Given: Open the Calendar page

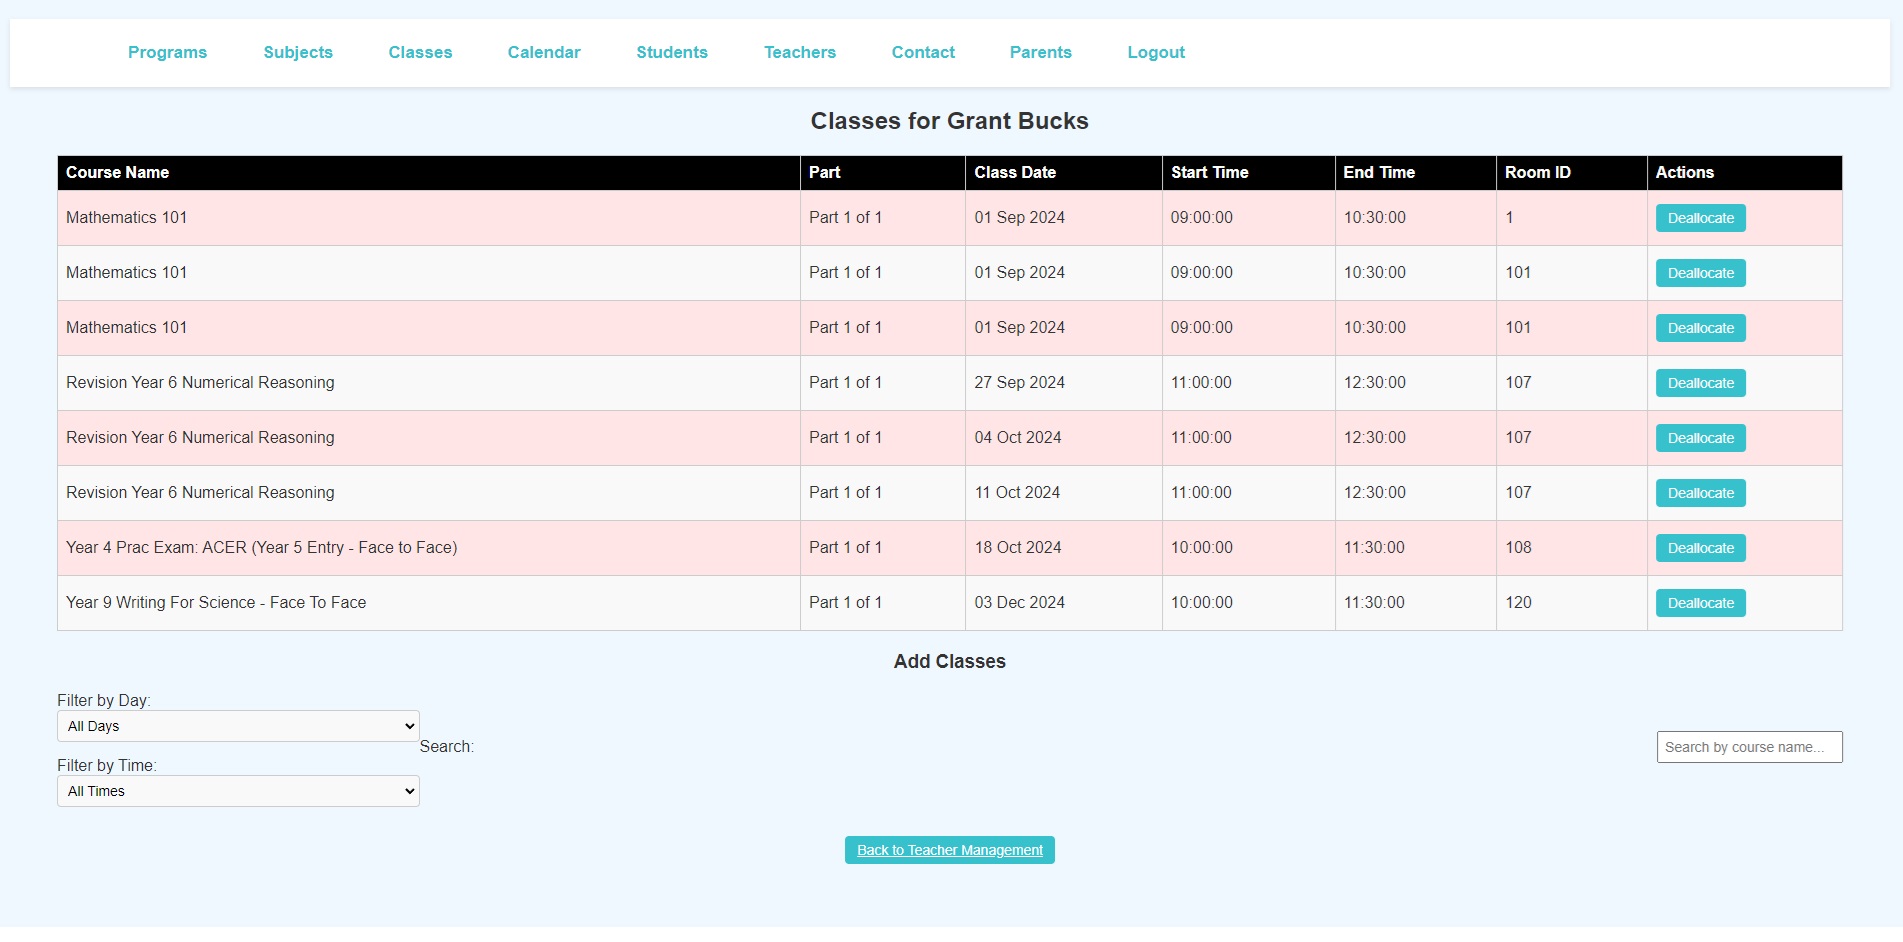Looking at the screenshot, I should 544,52.
